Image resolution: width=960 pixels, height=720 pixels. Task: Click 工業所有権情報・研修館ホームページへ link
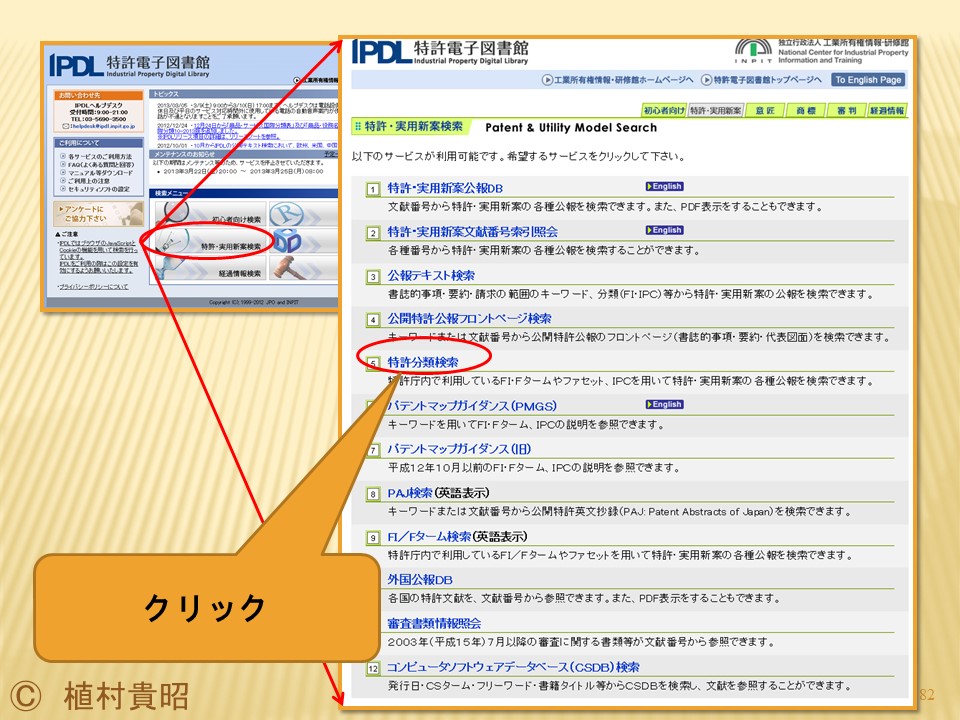click(623, 80)
